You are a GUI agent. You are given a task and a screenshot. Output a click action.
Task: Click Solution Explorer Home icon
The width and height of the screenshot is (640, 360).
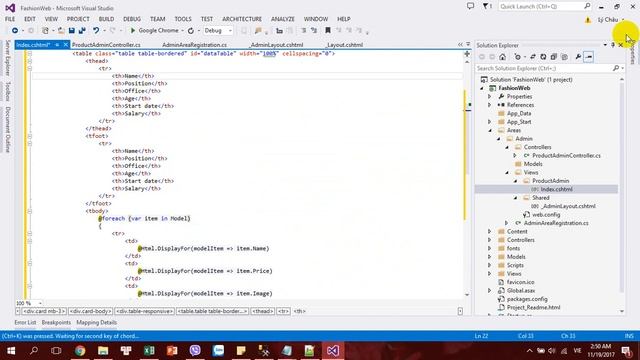pyautogui.click(x=502, y=57)
